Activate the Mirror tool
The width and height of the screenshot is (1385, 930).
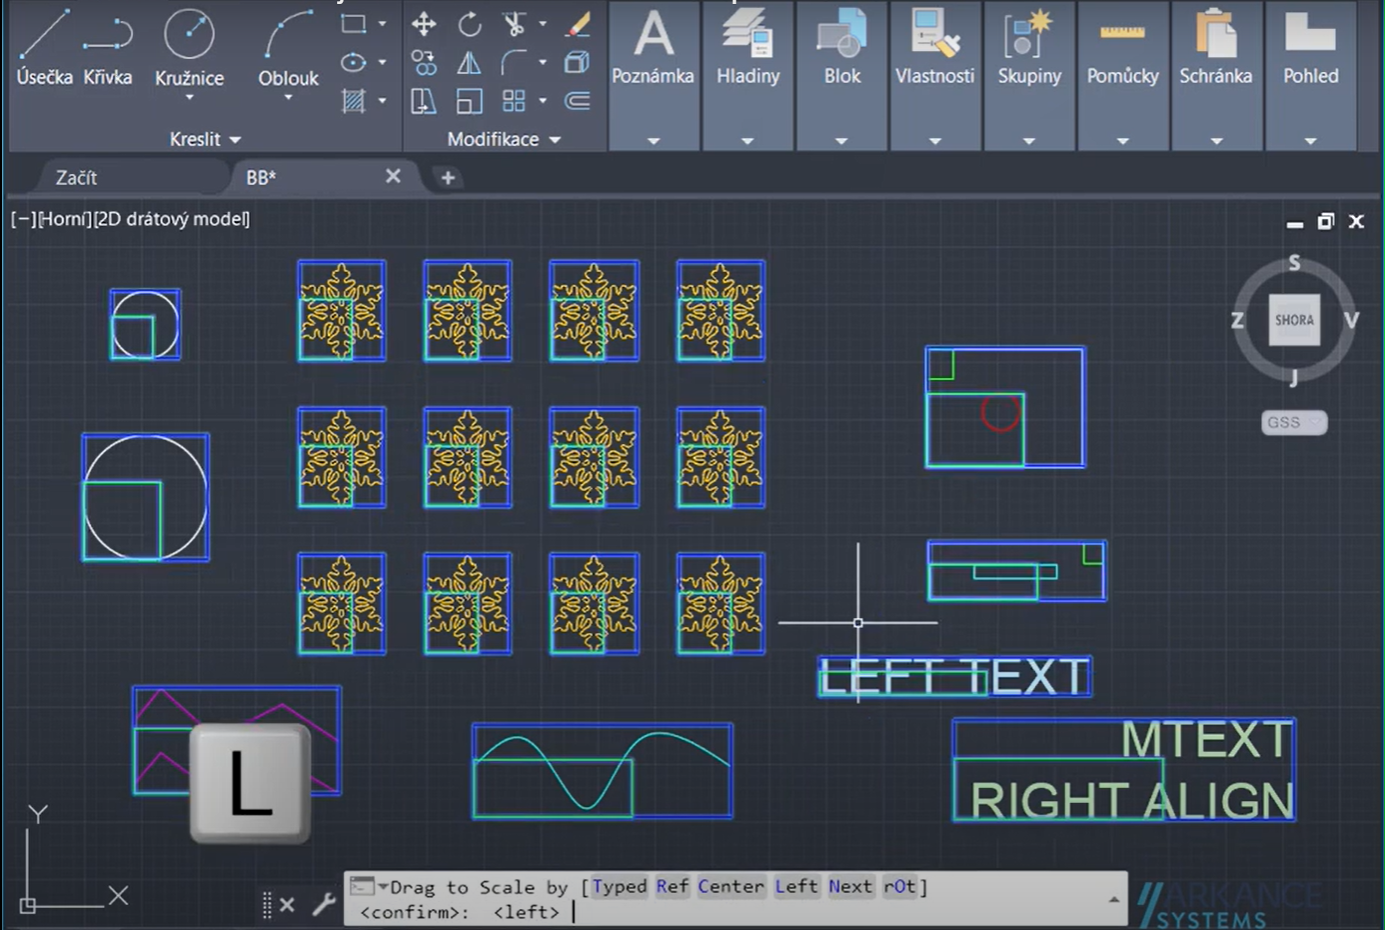click(x=469, y=63)
